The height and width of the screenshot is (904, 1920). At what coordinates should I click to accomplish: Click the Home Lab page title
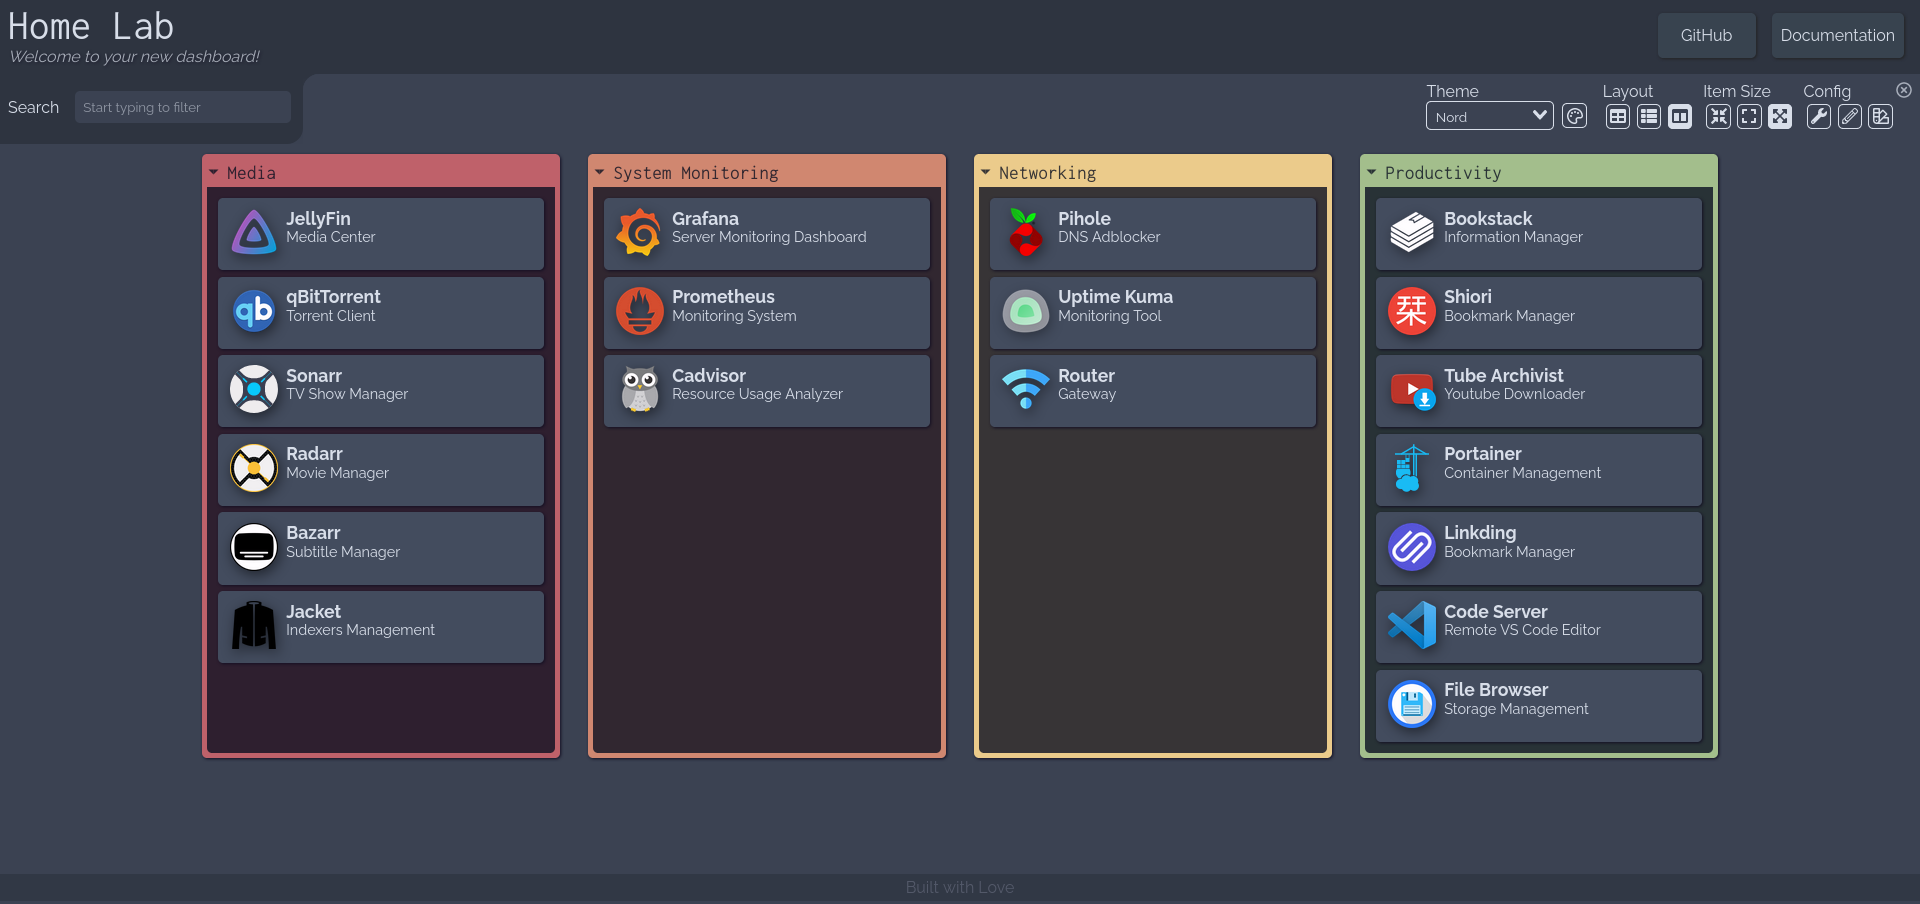pos(91,26)
